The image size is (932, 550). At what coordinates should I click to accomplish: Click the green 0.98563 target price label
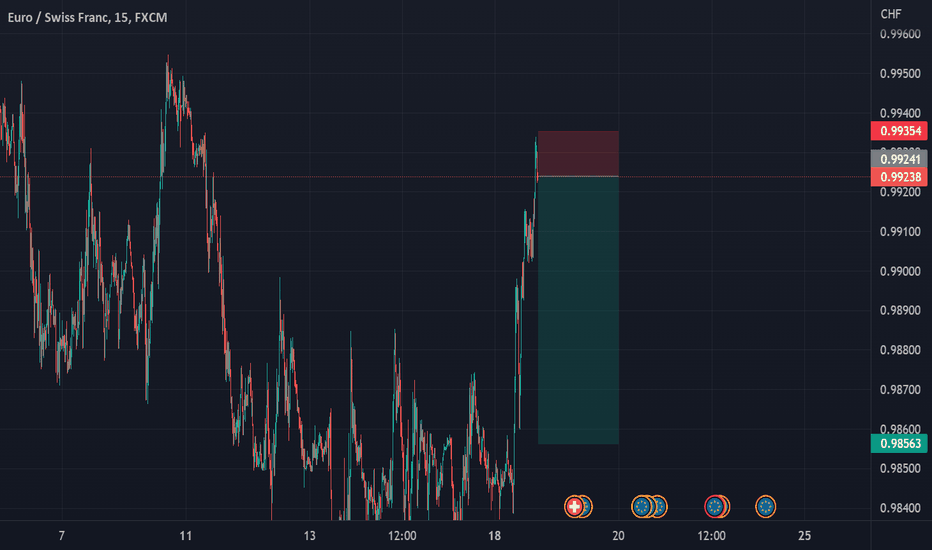pos(899,444)
